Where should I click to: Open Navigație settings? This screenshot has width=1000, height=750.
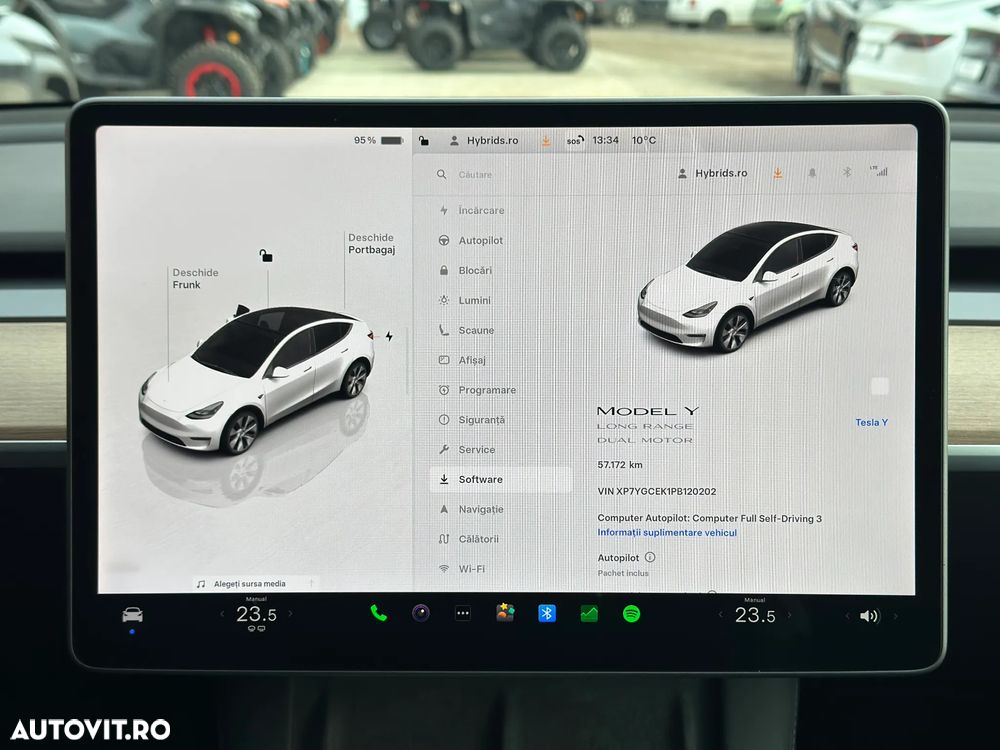pyautogui.click(x=472, y=510)
